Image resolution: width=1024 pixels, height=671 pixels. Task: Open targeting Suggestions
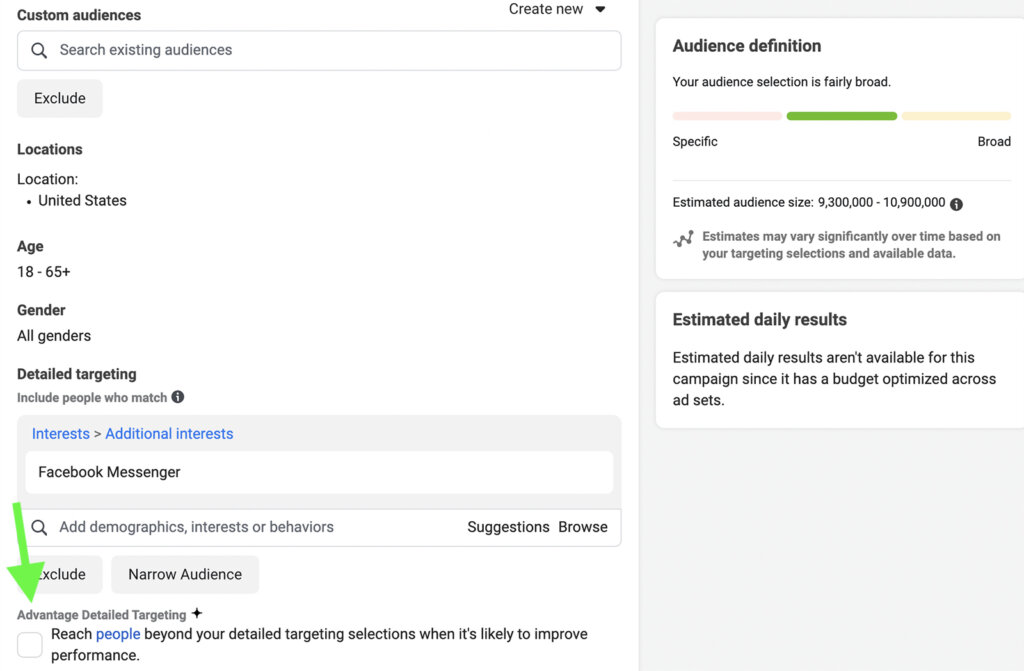(508, 526)
